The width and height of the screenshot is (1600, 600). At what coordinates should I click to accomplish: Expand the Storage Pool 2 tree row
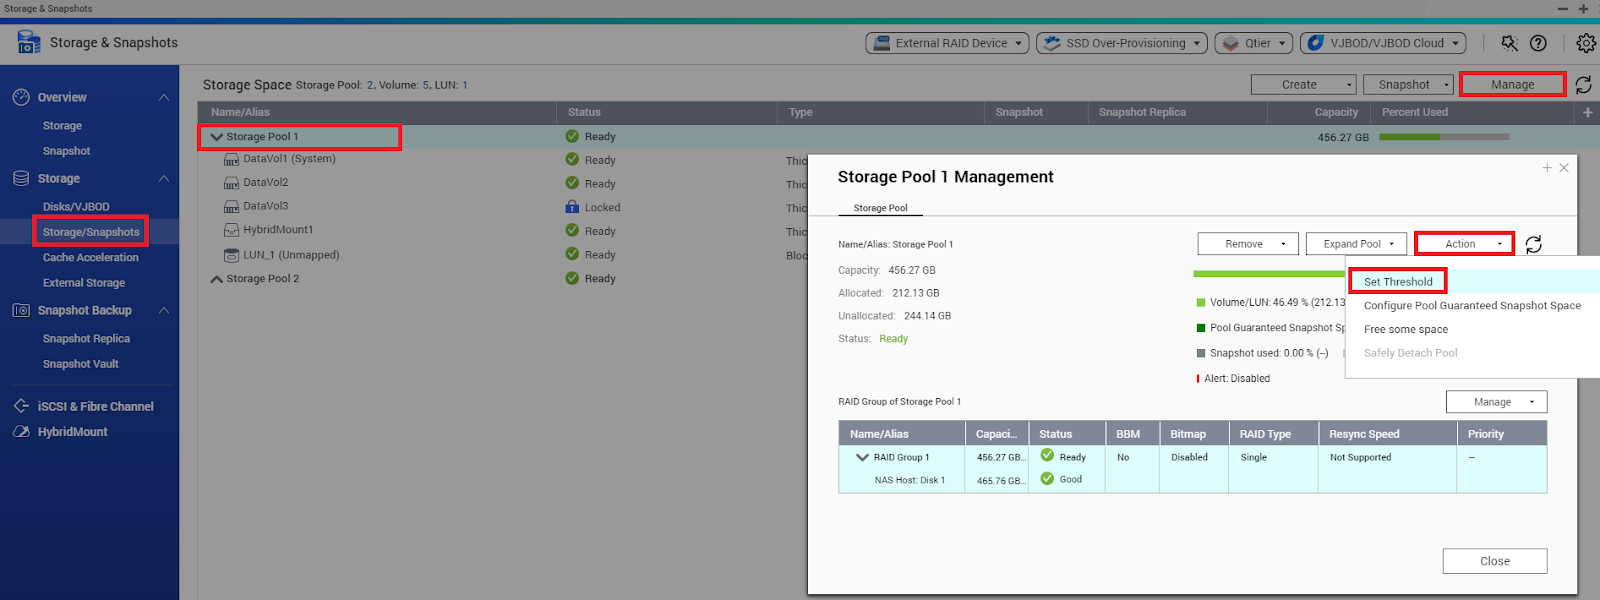pos(216,279)
